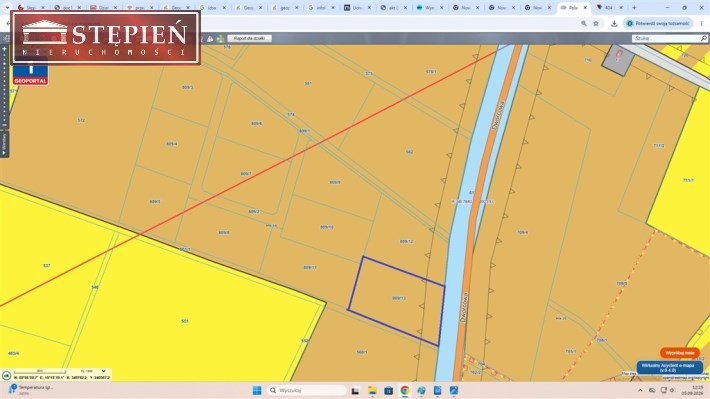This screenshot has width=710, height=399.
Task: Open the coordinate system dropdown near scale bar
Action: [x=94, y=371]
